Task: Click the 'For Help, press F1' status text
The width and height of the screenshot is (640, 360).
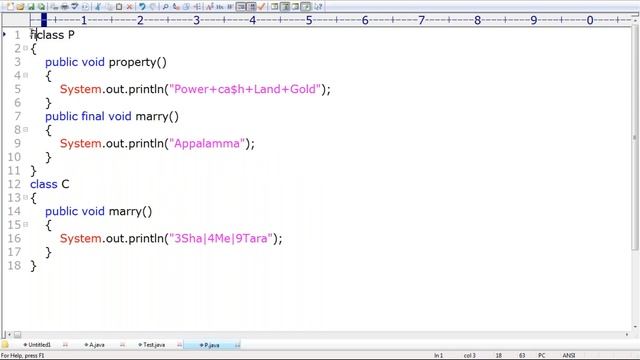Action: [x=22, y=356]
